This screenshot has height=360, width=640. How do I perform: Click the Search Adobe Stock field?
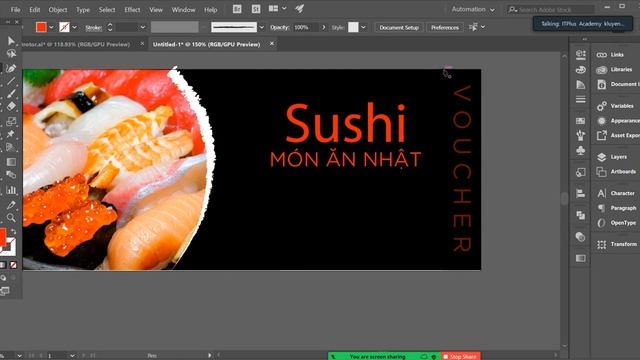[551, 9]
